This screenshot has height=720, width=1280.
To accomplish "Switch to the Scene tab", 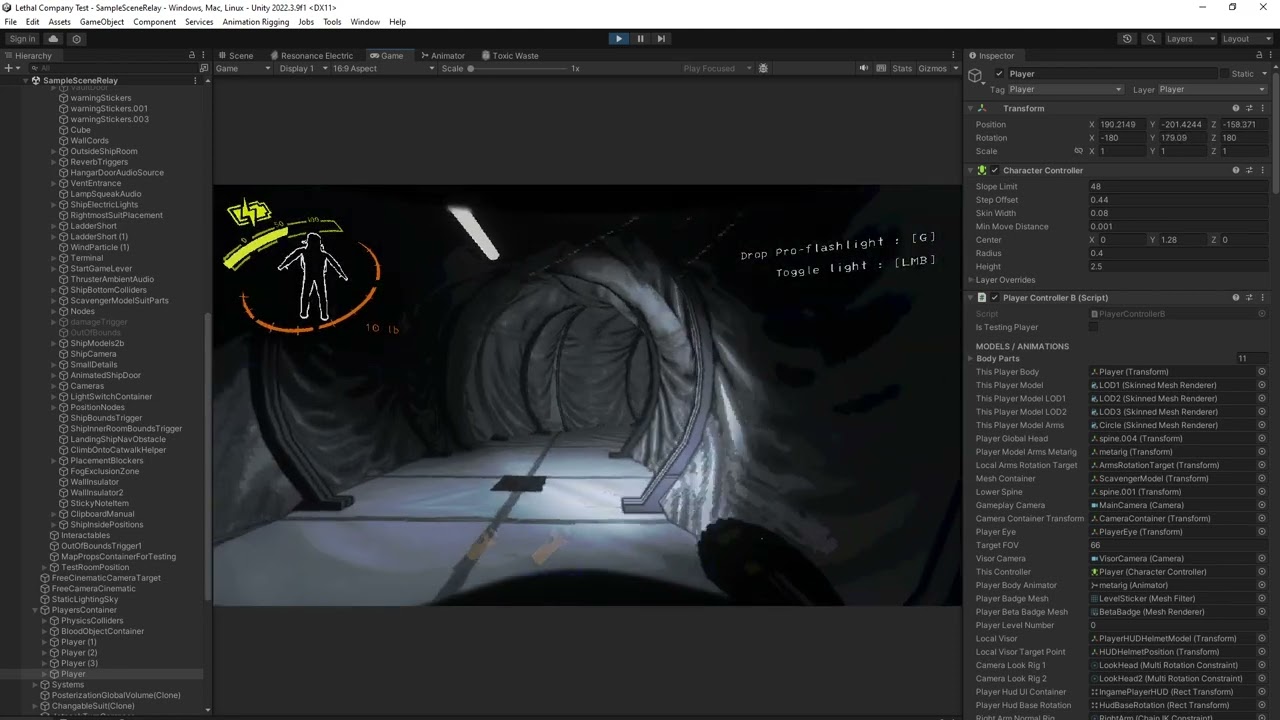I will pos(236,55).
